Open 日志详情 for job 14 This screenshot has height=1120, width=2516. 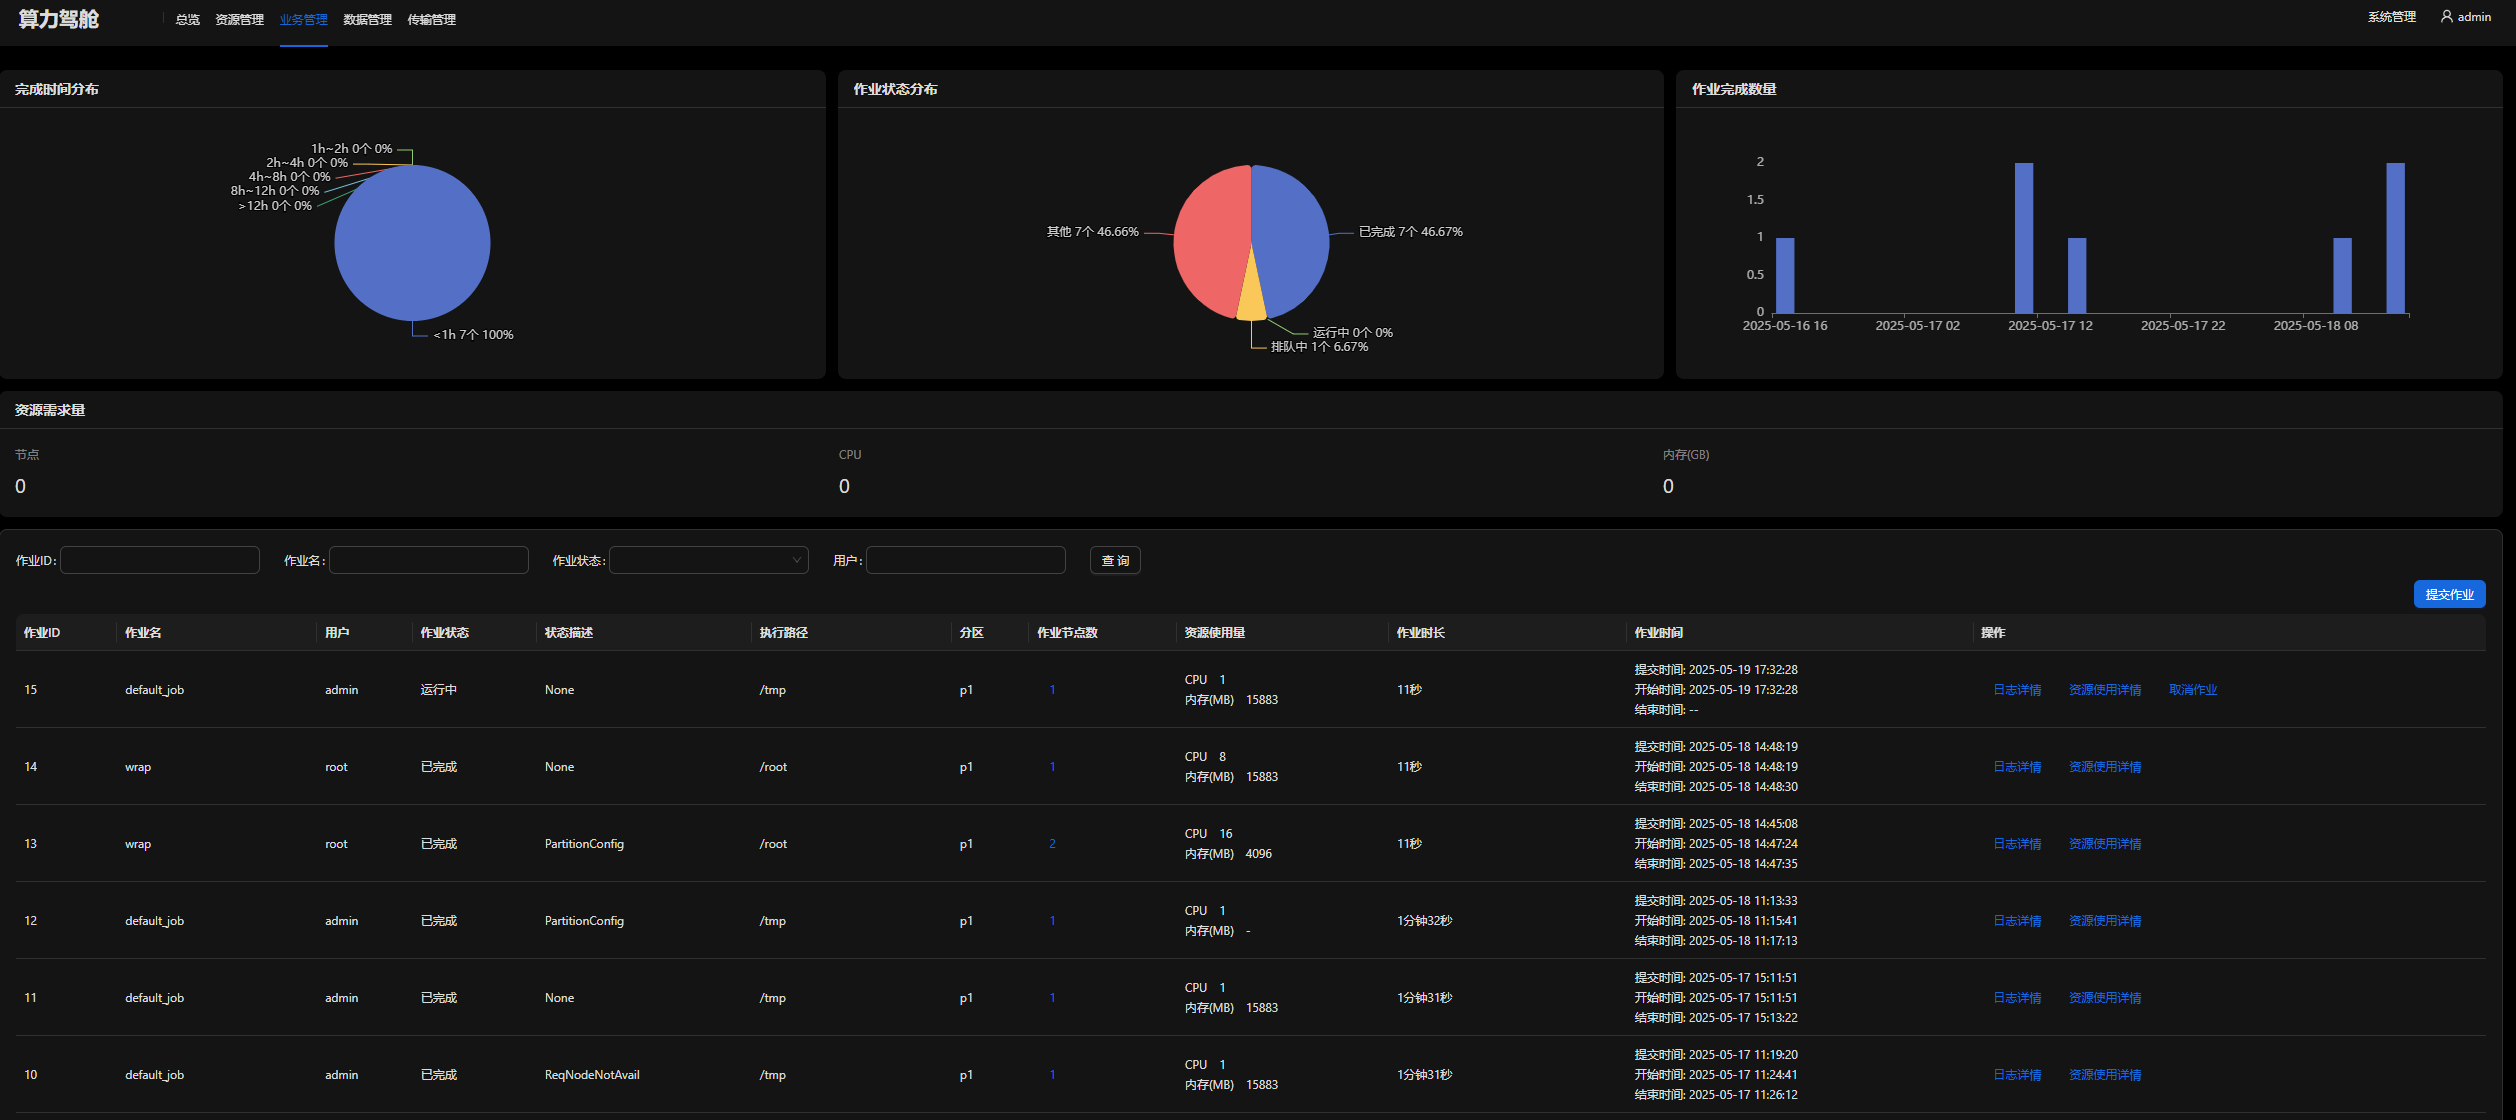click(x=2017, y=767)
